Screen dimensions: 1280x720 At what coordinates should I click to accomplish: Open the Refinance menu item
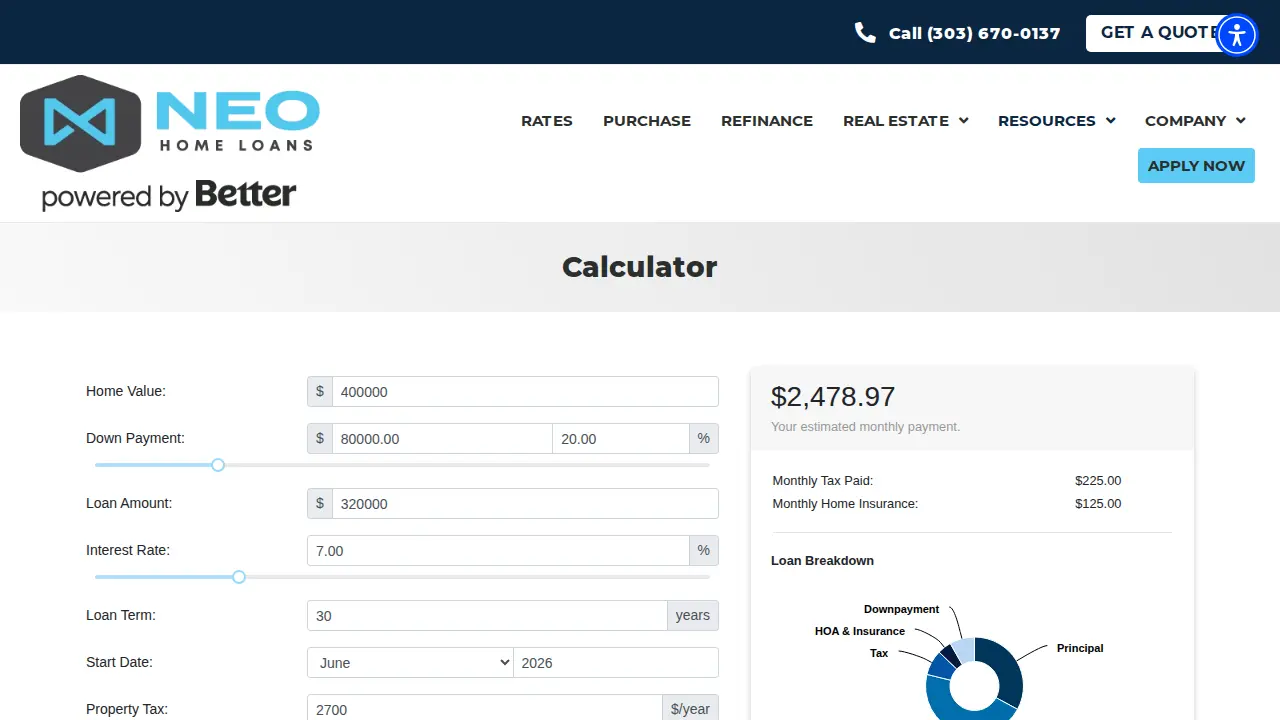click(767, 121)
